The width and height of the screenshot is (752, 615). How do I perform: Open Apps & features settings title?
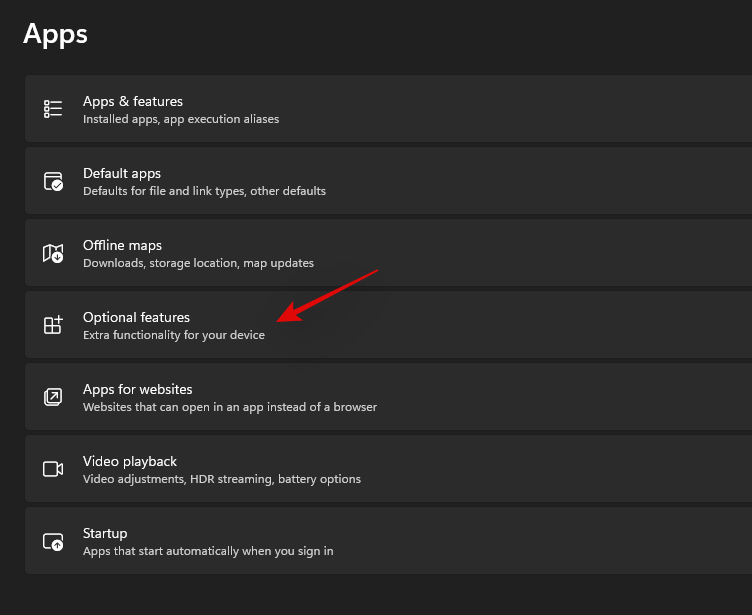(133, 101)
